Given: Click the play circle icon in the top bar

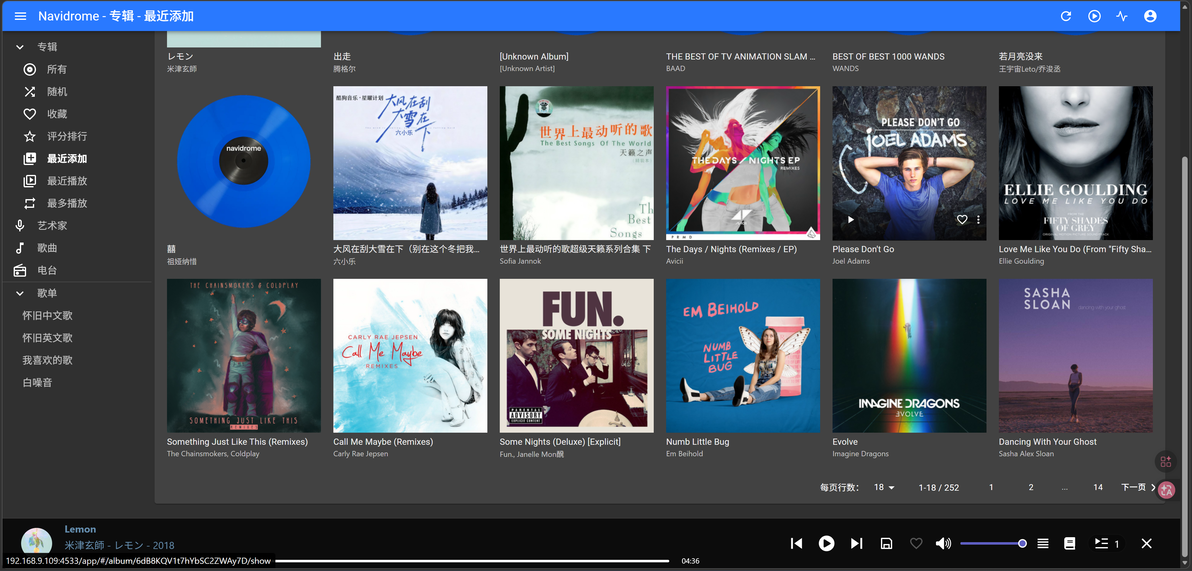Looking at the screenshot, I should 1094,16.
